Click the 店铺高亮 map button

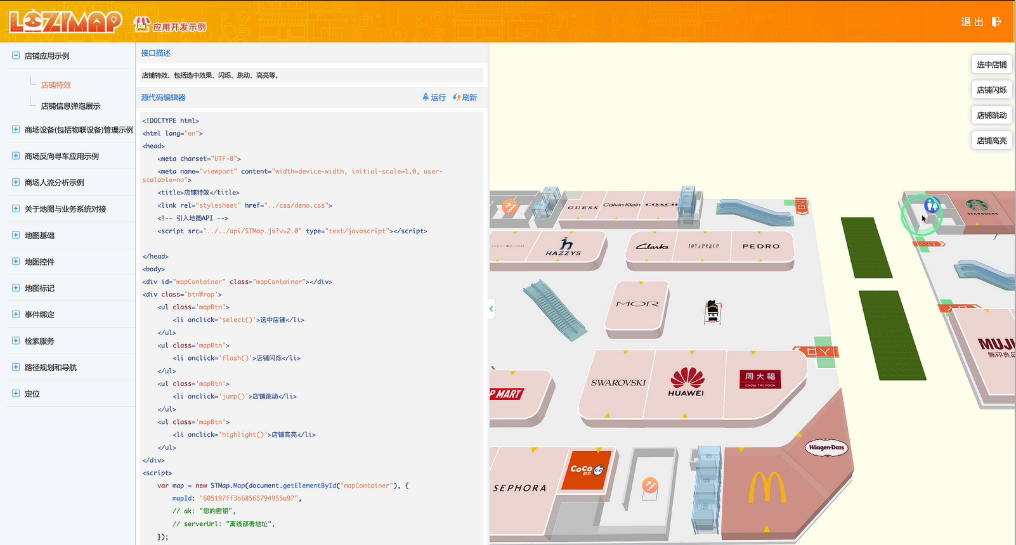pyautogui.click(x=991, y=140)
